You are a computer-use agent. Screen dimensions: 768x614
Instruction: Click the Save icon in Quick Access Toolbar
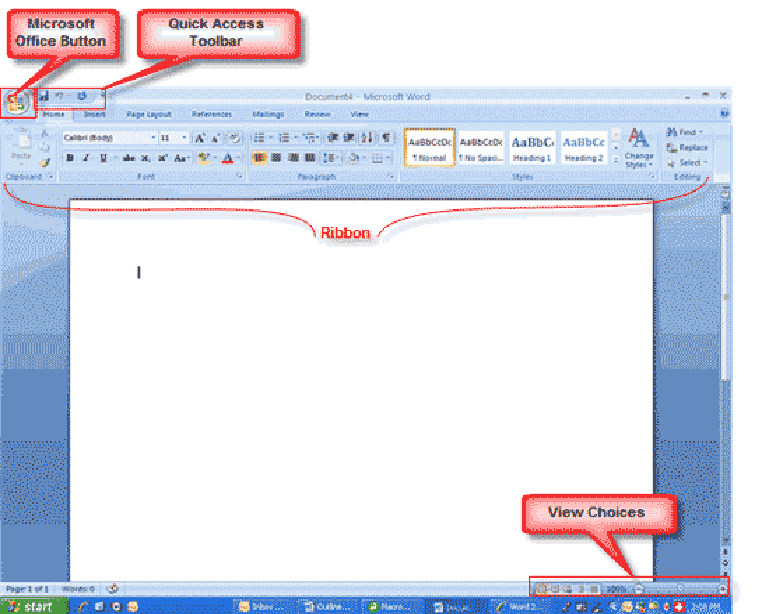click(x=44, y=97)
